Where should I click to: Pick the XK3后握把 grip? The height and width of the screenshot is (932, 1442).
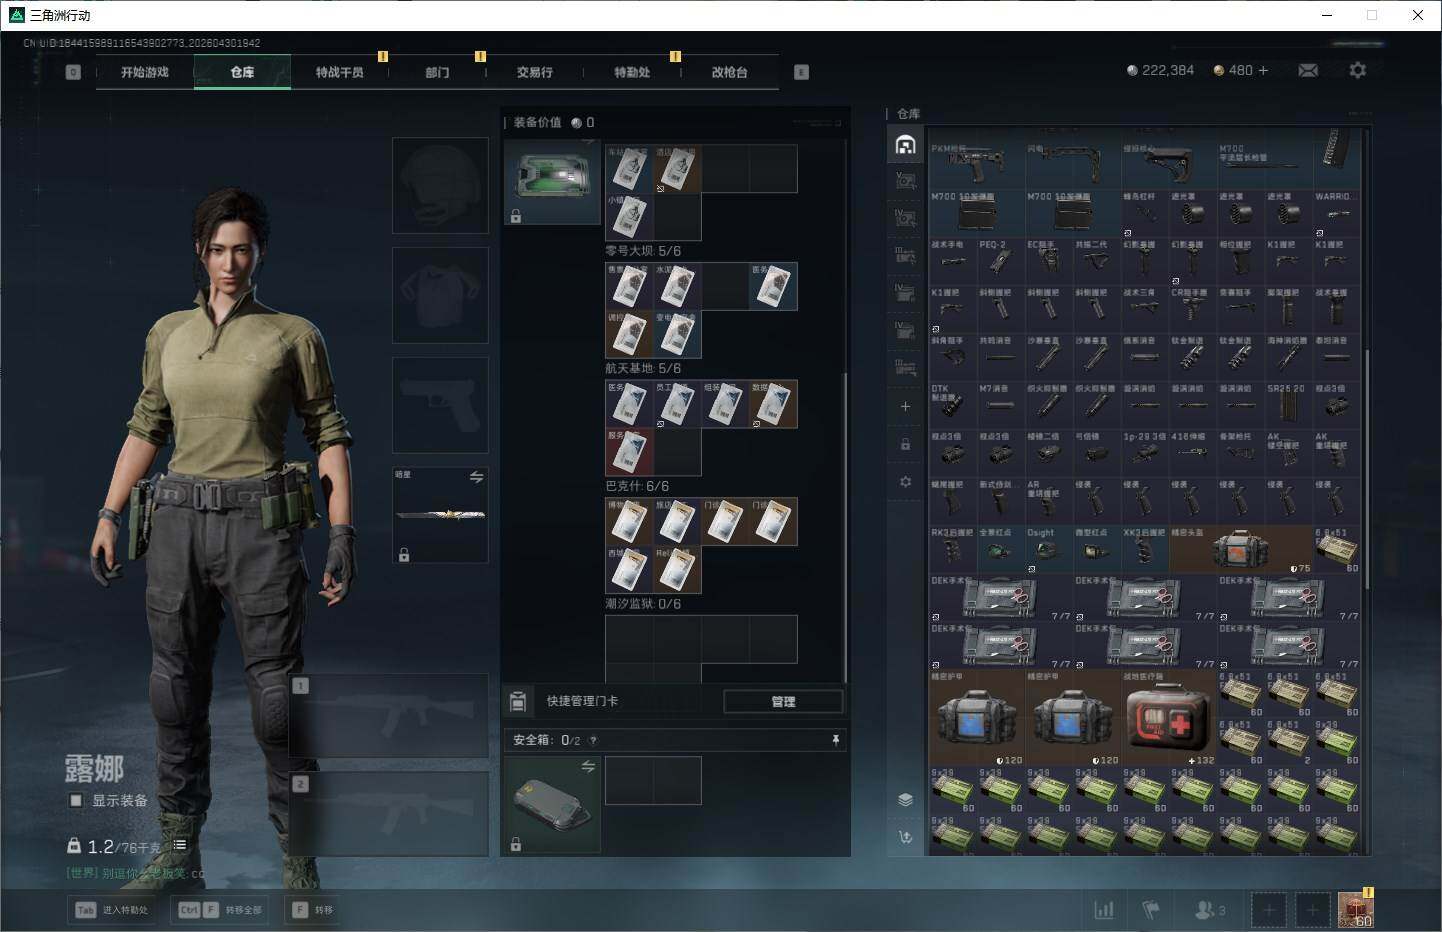click(1145, 549)
